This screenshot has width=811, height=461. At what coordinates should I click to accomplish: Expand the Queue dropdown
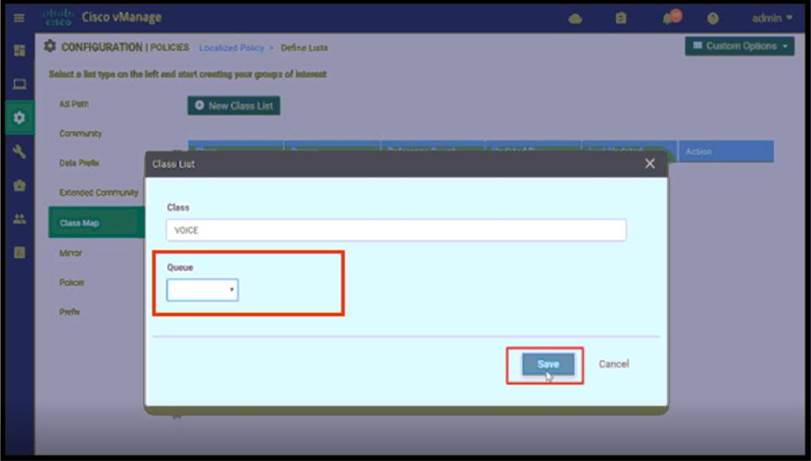pyautogui.click(x=203, y=290)
